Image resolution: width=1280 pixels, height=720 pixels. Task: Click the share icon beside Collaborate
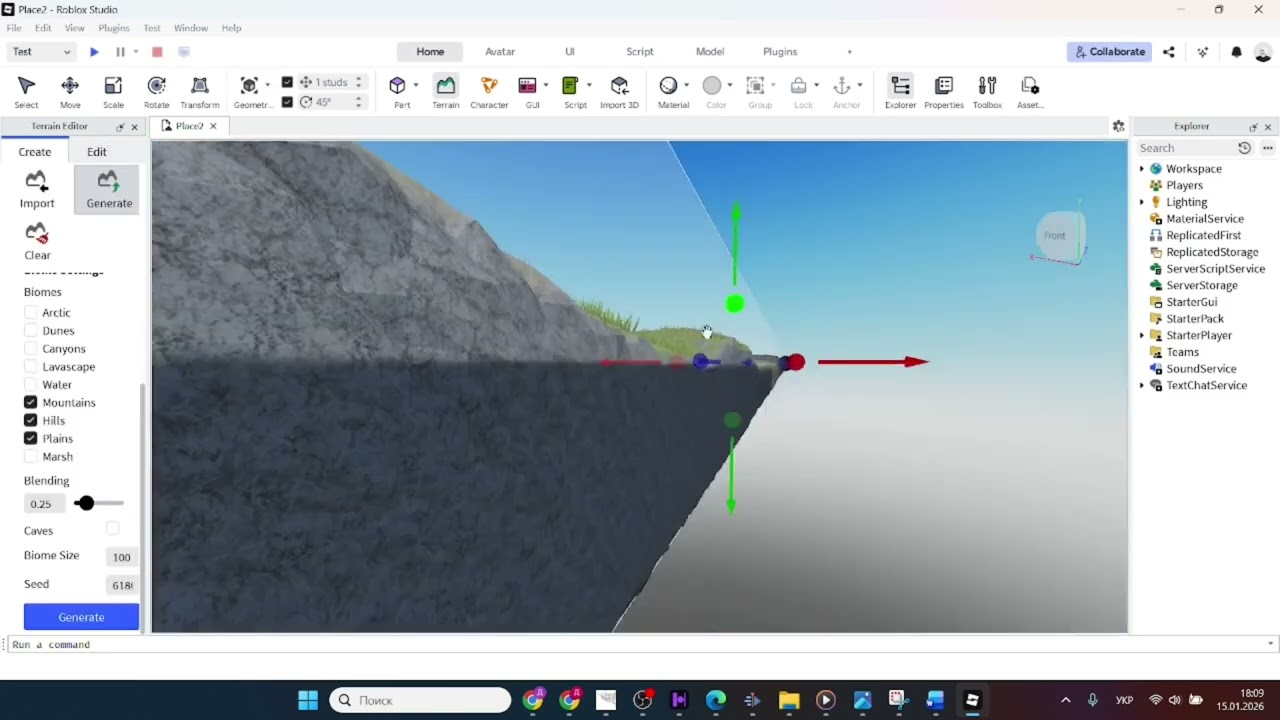pos(1168,52)
